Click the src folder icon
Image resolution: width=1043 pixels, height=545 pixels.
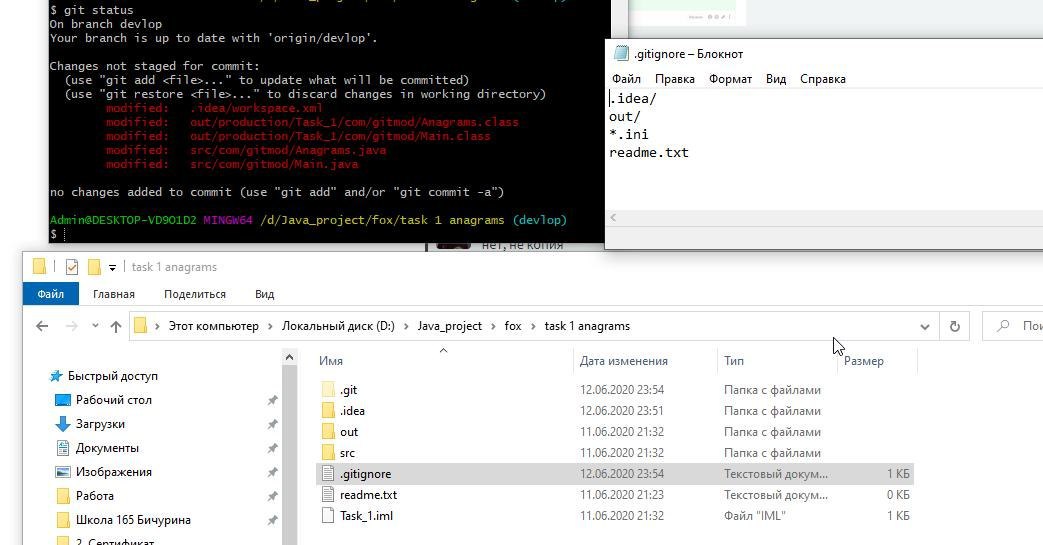(328, 453)
